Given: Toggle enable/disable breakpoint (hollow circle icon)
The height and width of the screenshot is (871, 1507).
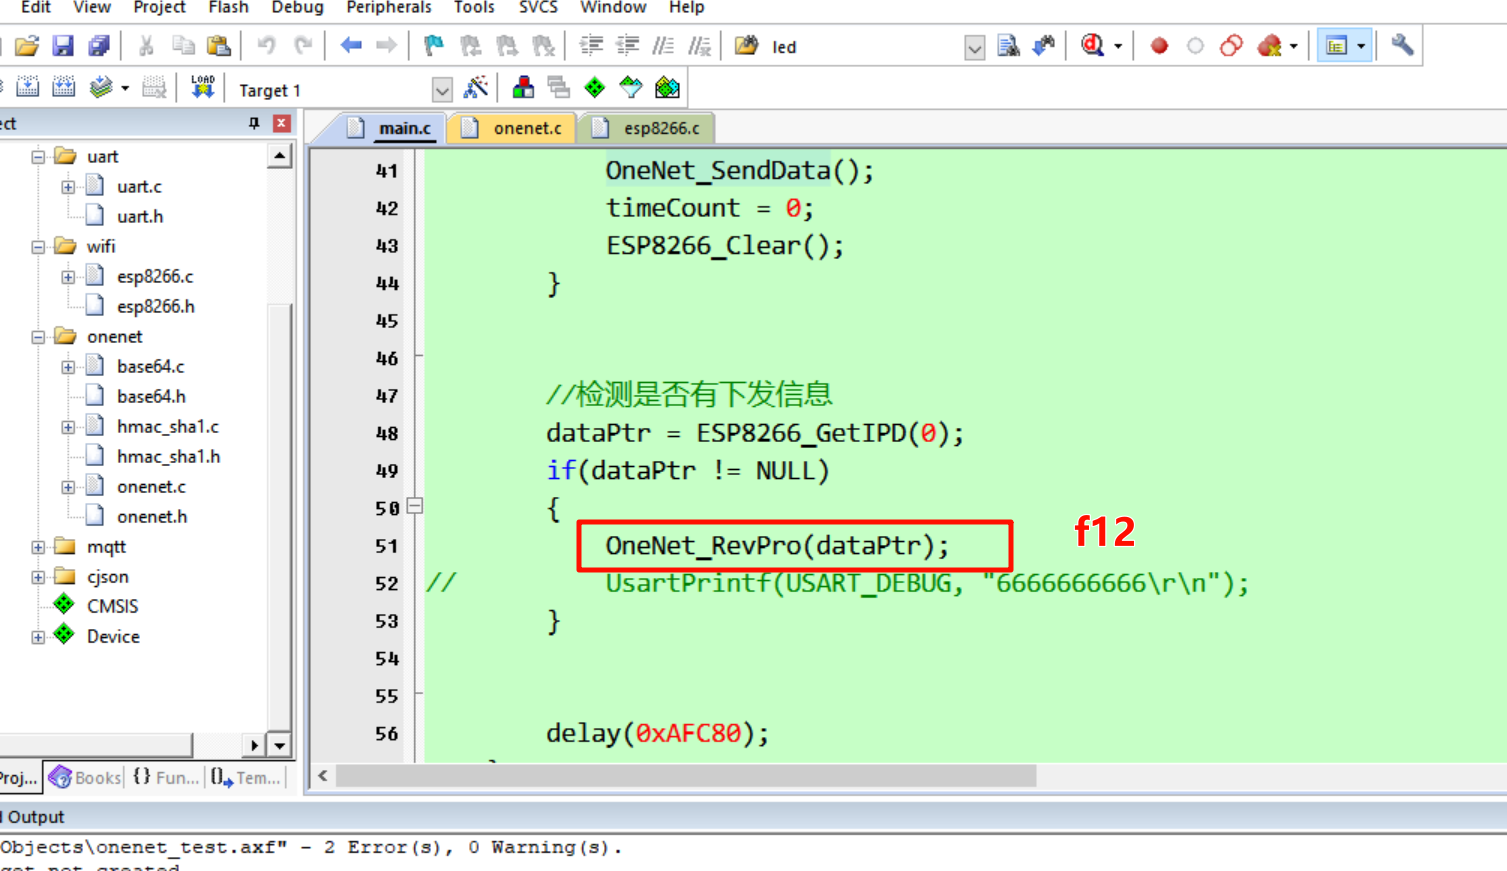Looking at the screenshot, I should [x=1195, y=46].
